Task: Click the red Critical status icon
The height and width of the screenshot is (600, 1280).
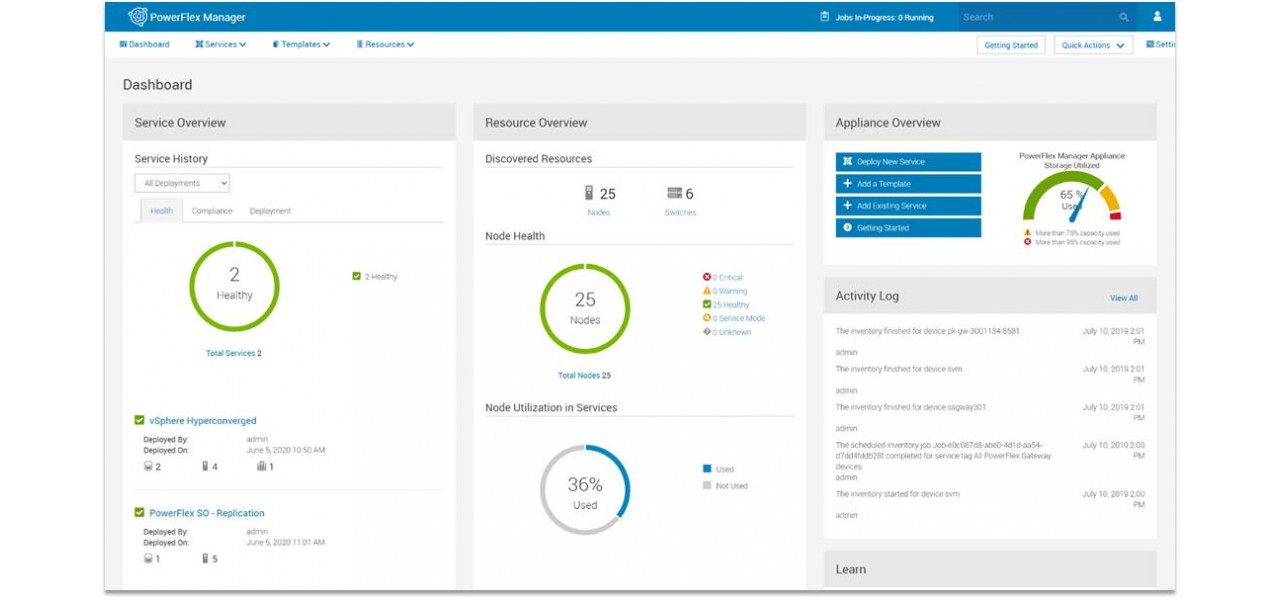Action: pos(707,277)
